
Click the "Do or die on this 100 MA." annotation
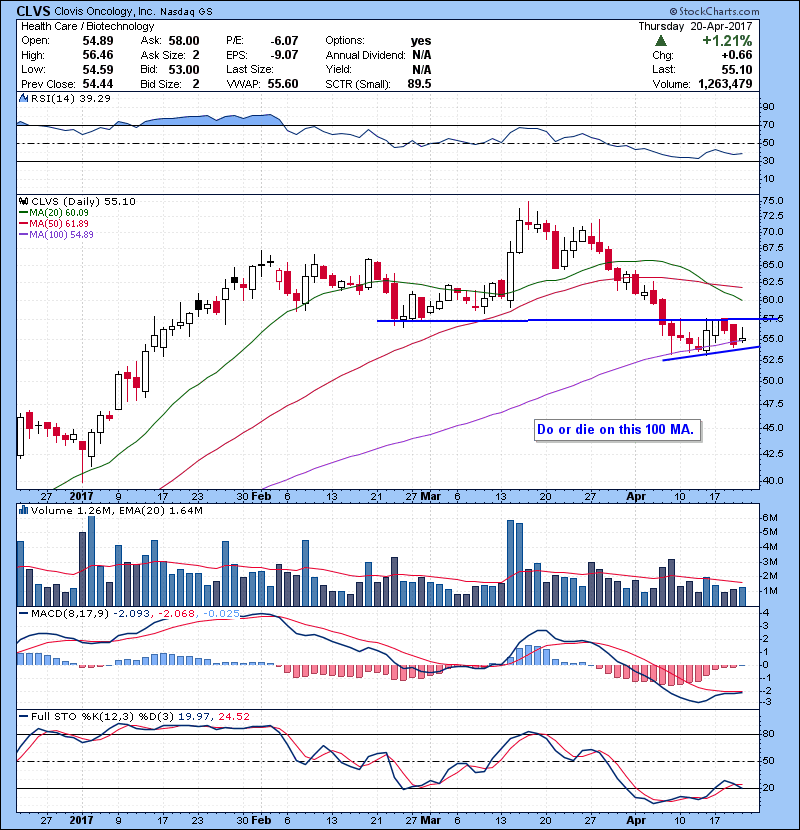[x=615, y=429]
